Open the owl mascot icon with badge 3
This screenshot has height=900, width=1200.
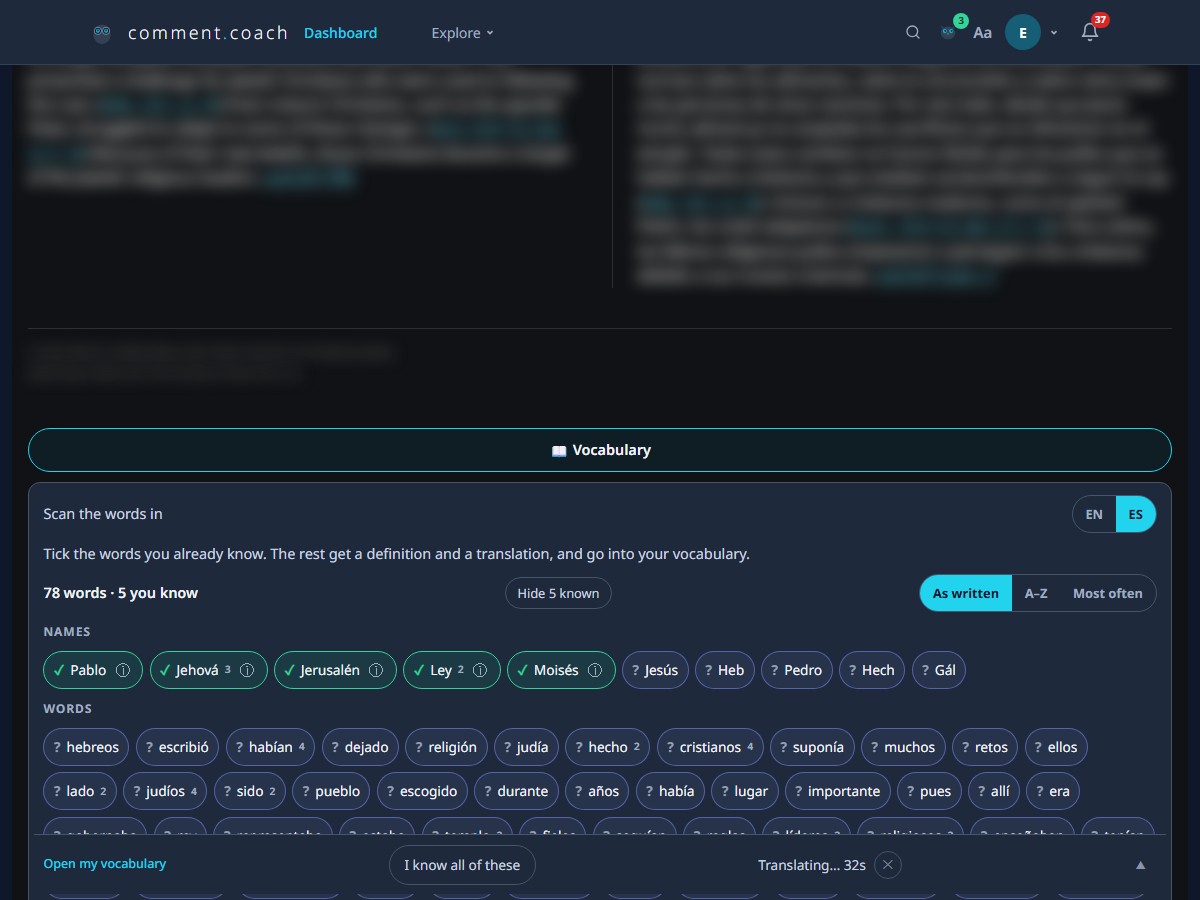[x=948, y=33]
